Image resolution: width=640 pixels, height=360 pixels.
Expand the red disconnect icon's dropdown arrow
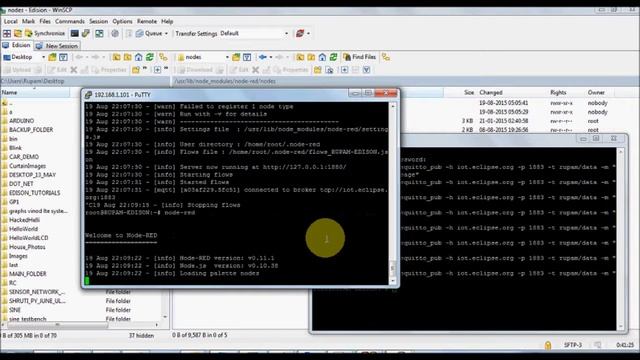coord(309,33)
